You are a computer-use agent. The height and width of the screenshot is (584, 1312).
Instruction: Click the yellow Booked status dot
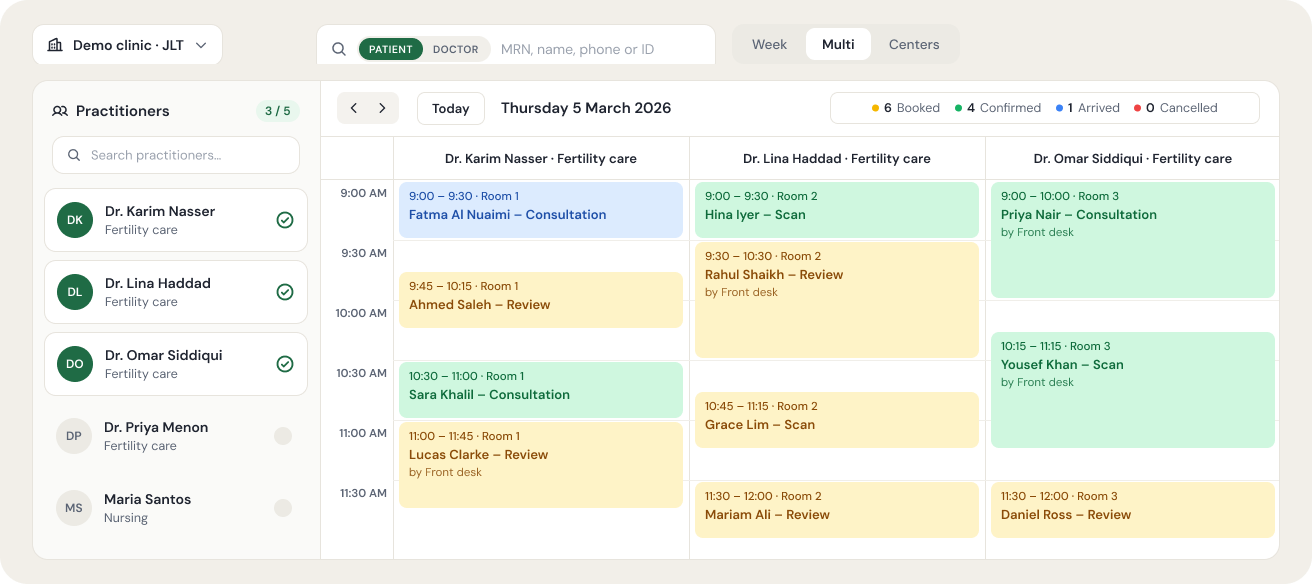point(876,108)
